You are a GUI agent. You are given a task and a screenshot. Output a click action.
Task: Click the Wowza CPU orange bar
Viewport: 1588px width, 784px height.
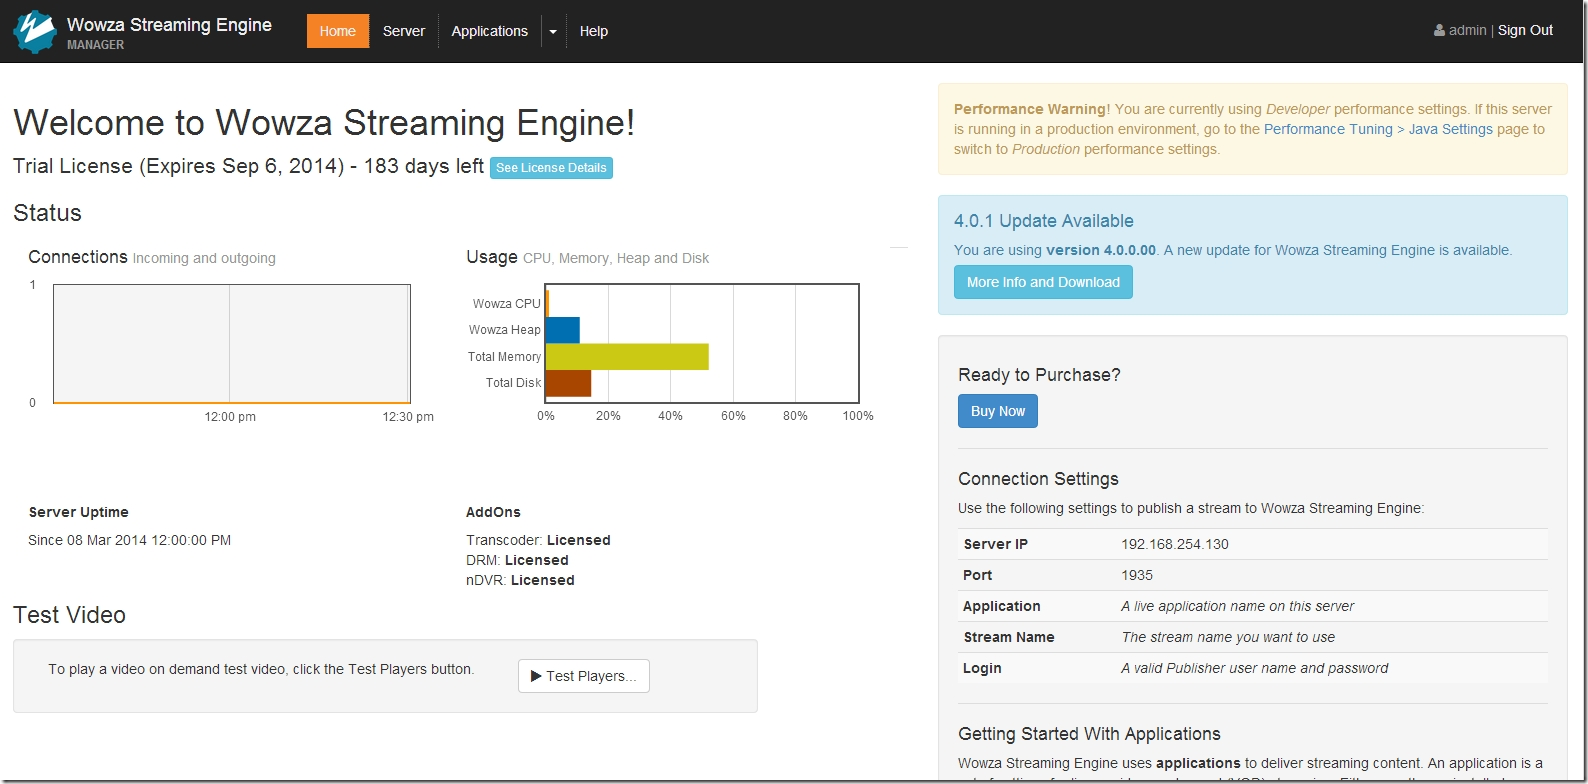coord(548,303)
